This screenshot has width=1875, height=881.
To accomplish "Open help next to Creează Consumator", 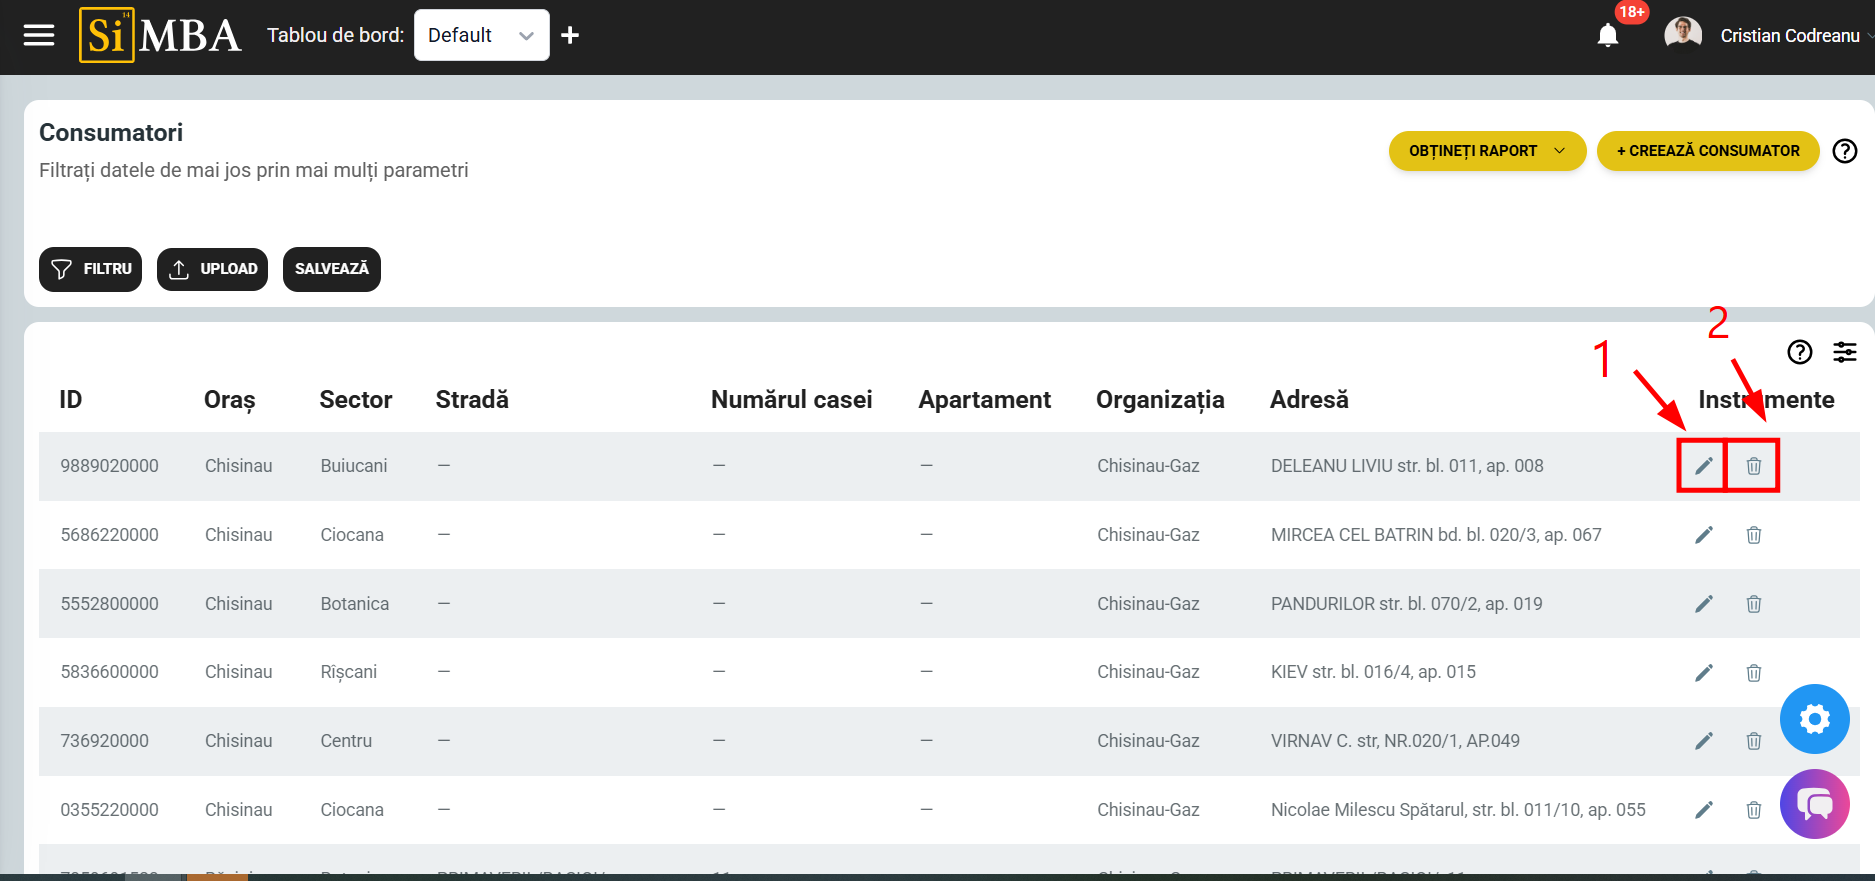I will (x=1844, y=151).
